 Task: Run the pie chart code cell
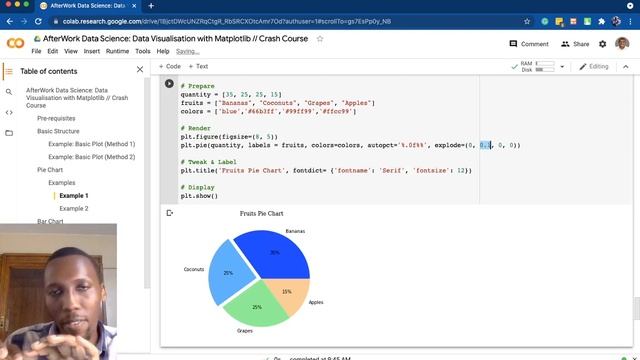169,84
